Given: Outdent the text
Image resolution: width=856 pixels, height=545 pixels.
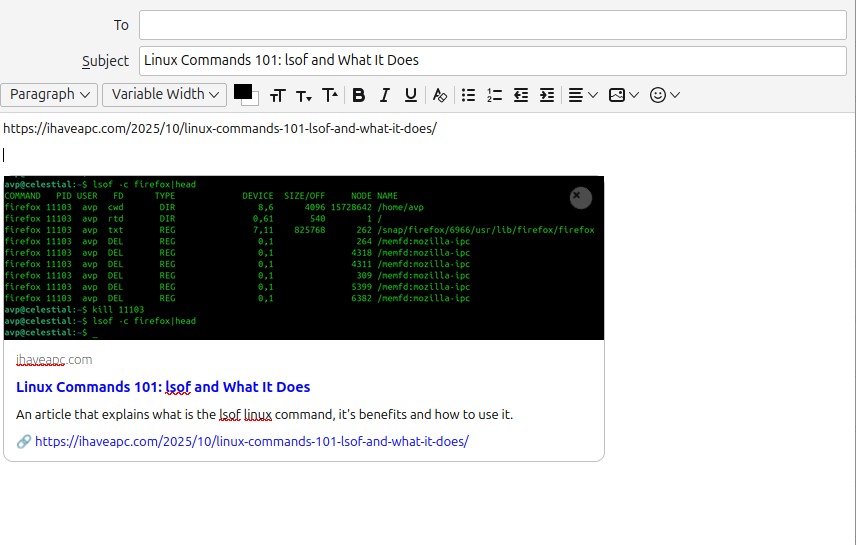Looking at the screenshot, I should point(520,95).
